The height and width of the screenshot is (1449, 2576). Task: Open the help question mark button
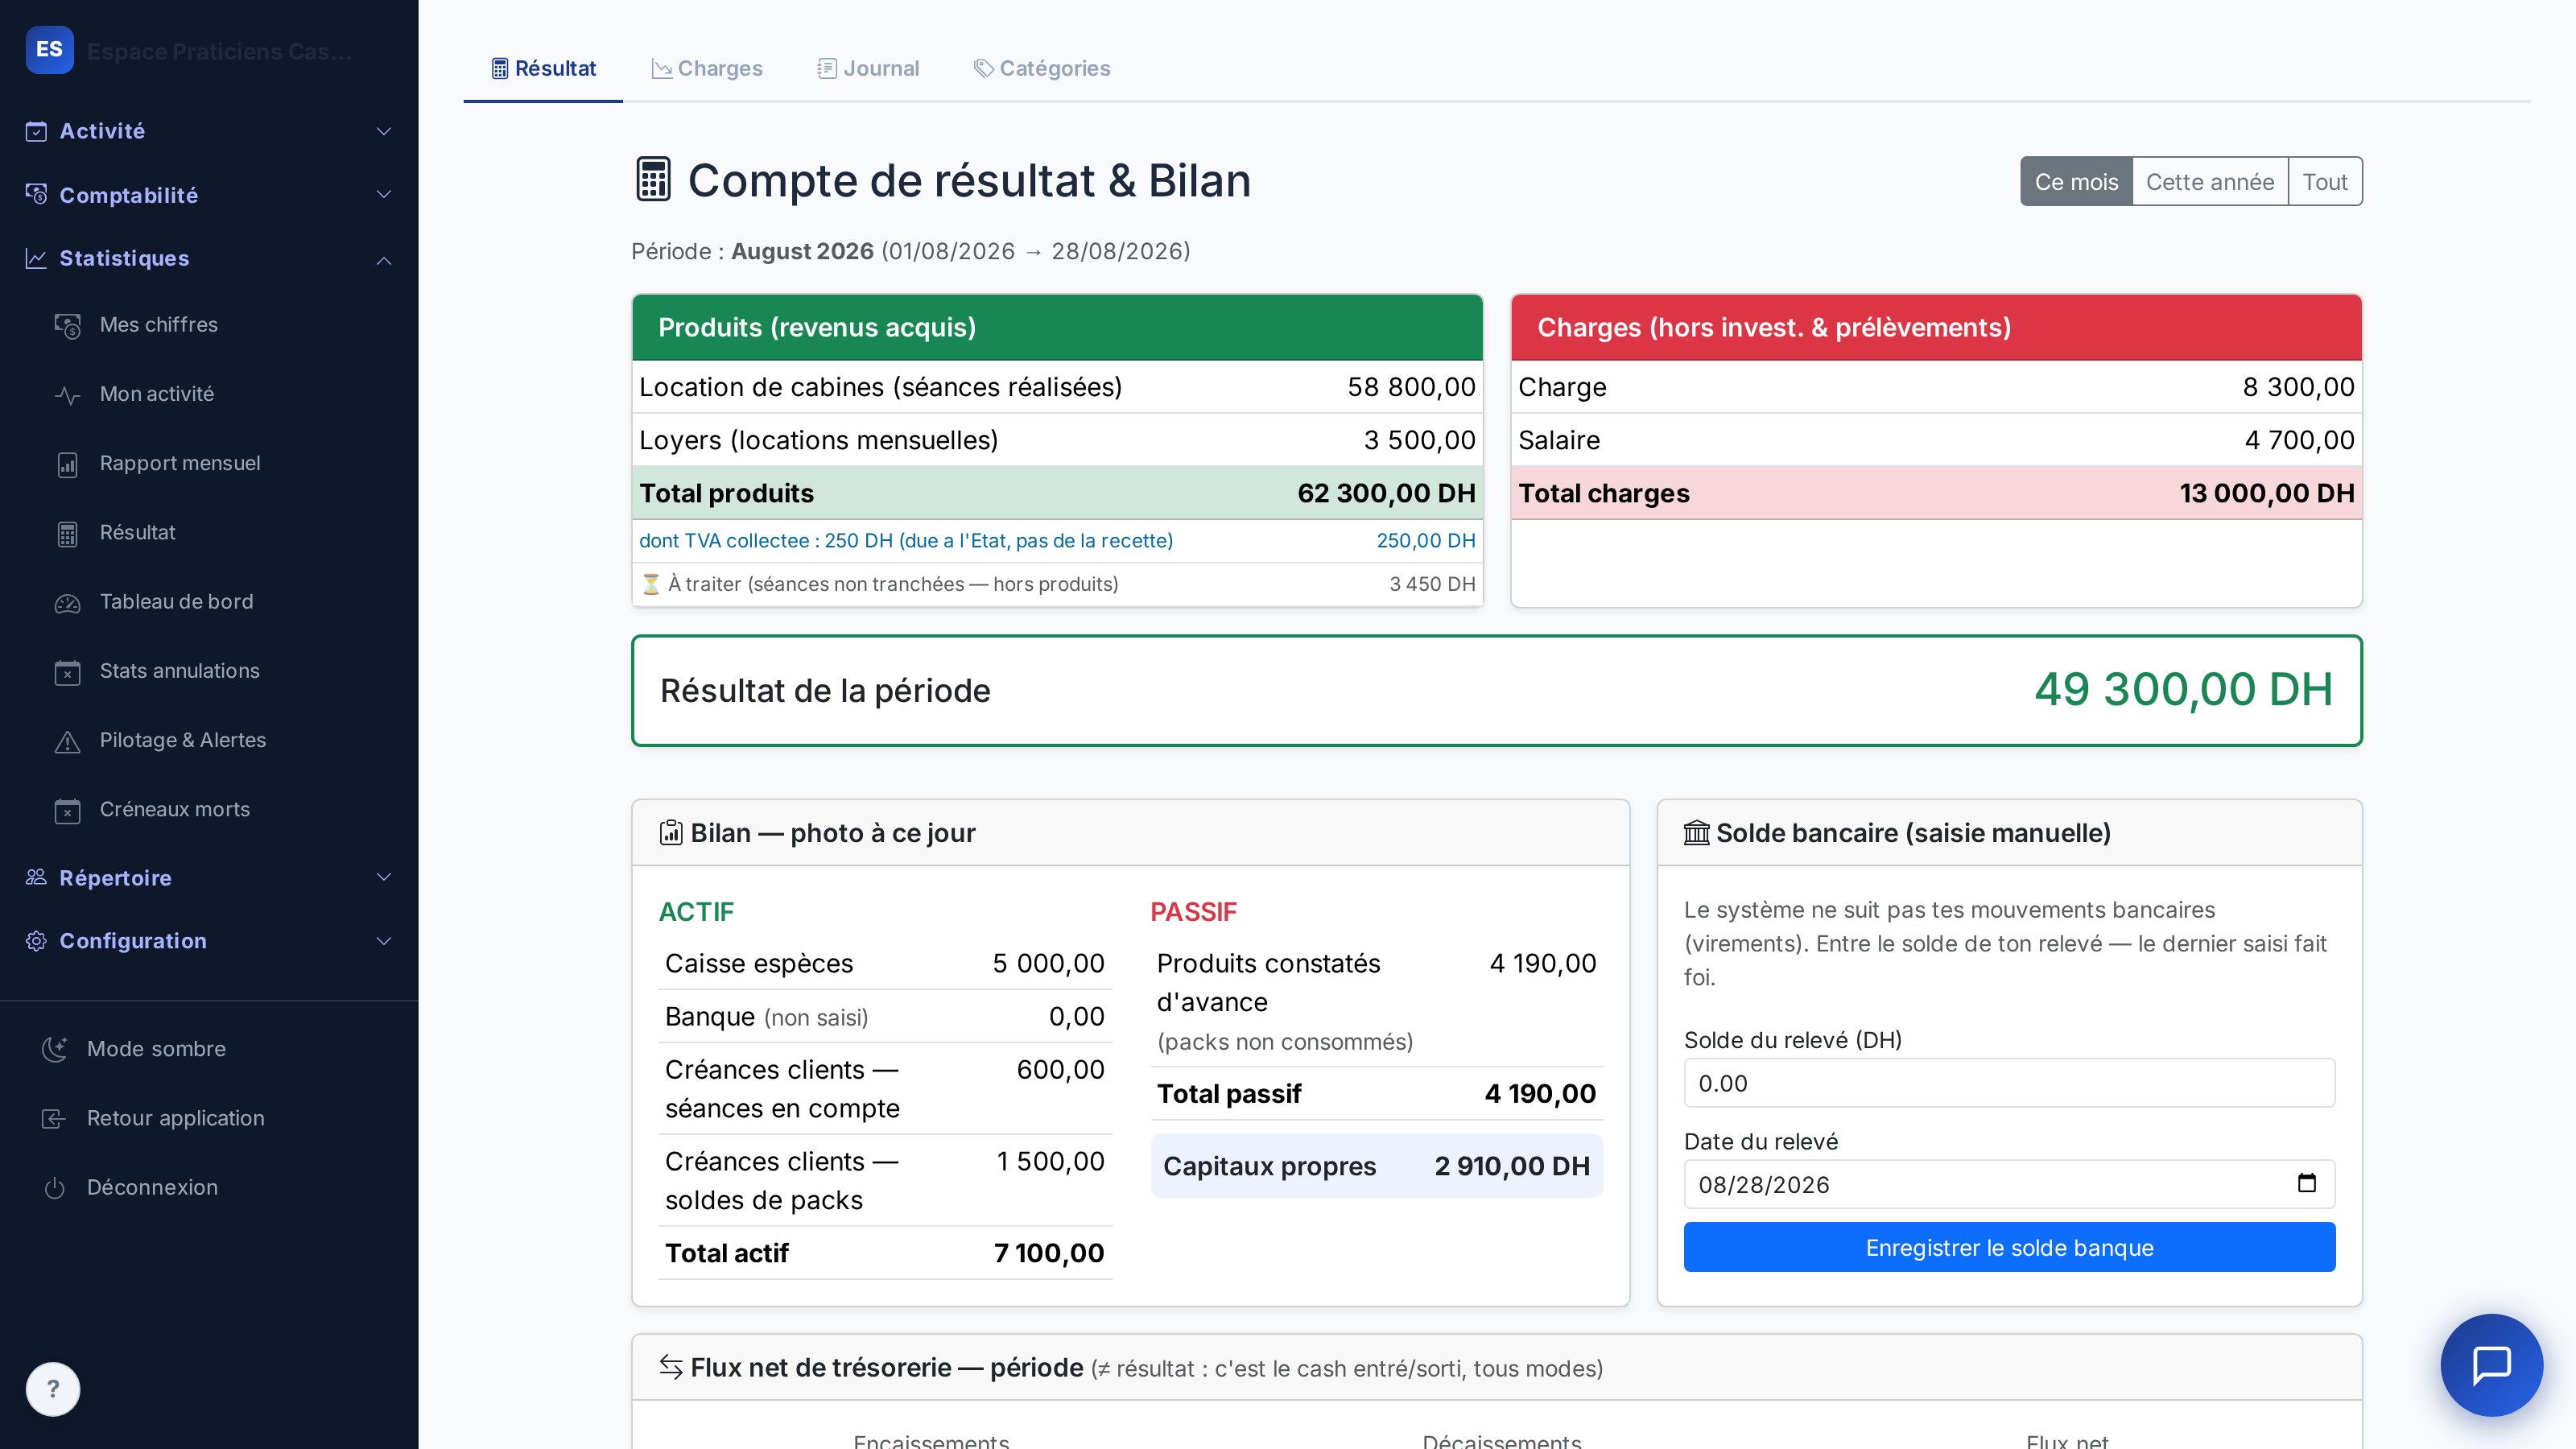point(53,1389)
